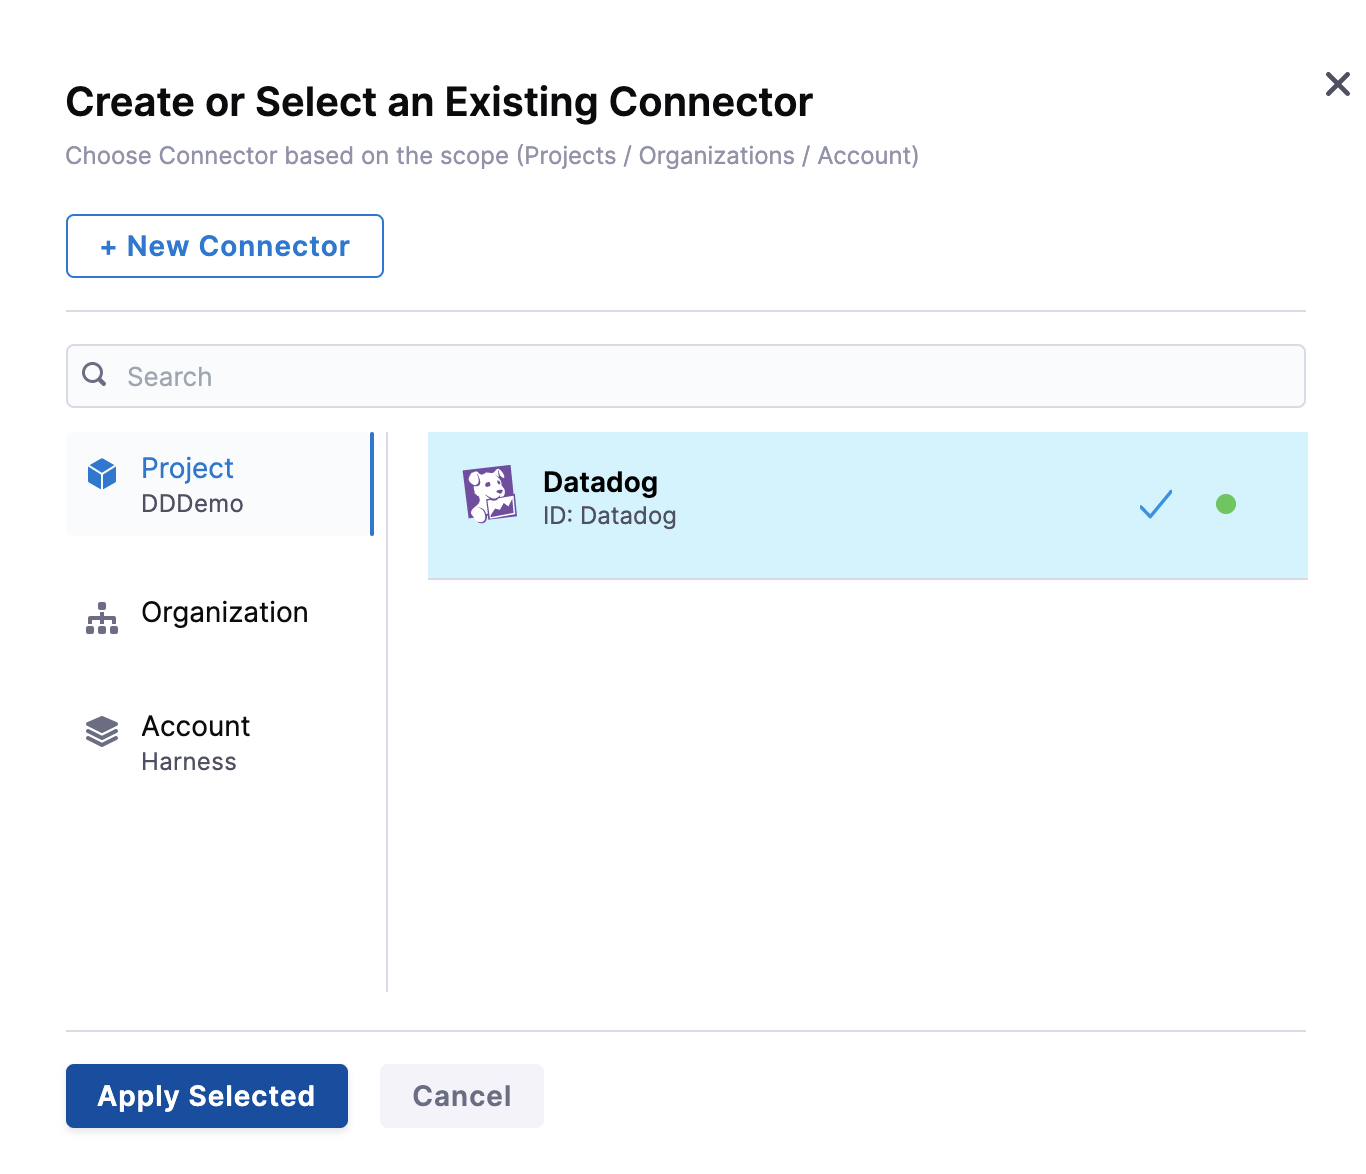Select the Harness account name
This screenshot has width=1366, height=1174.
189,762
